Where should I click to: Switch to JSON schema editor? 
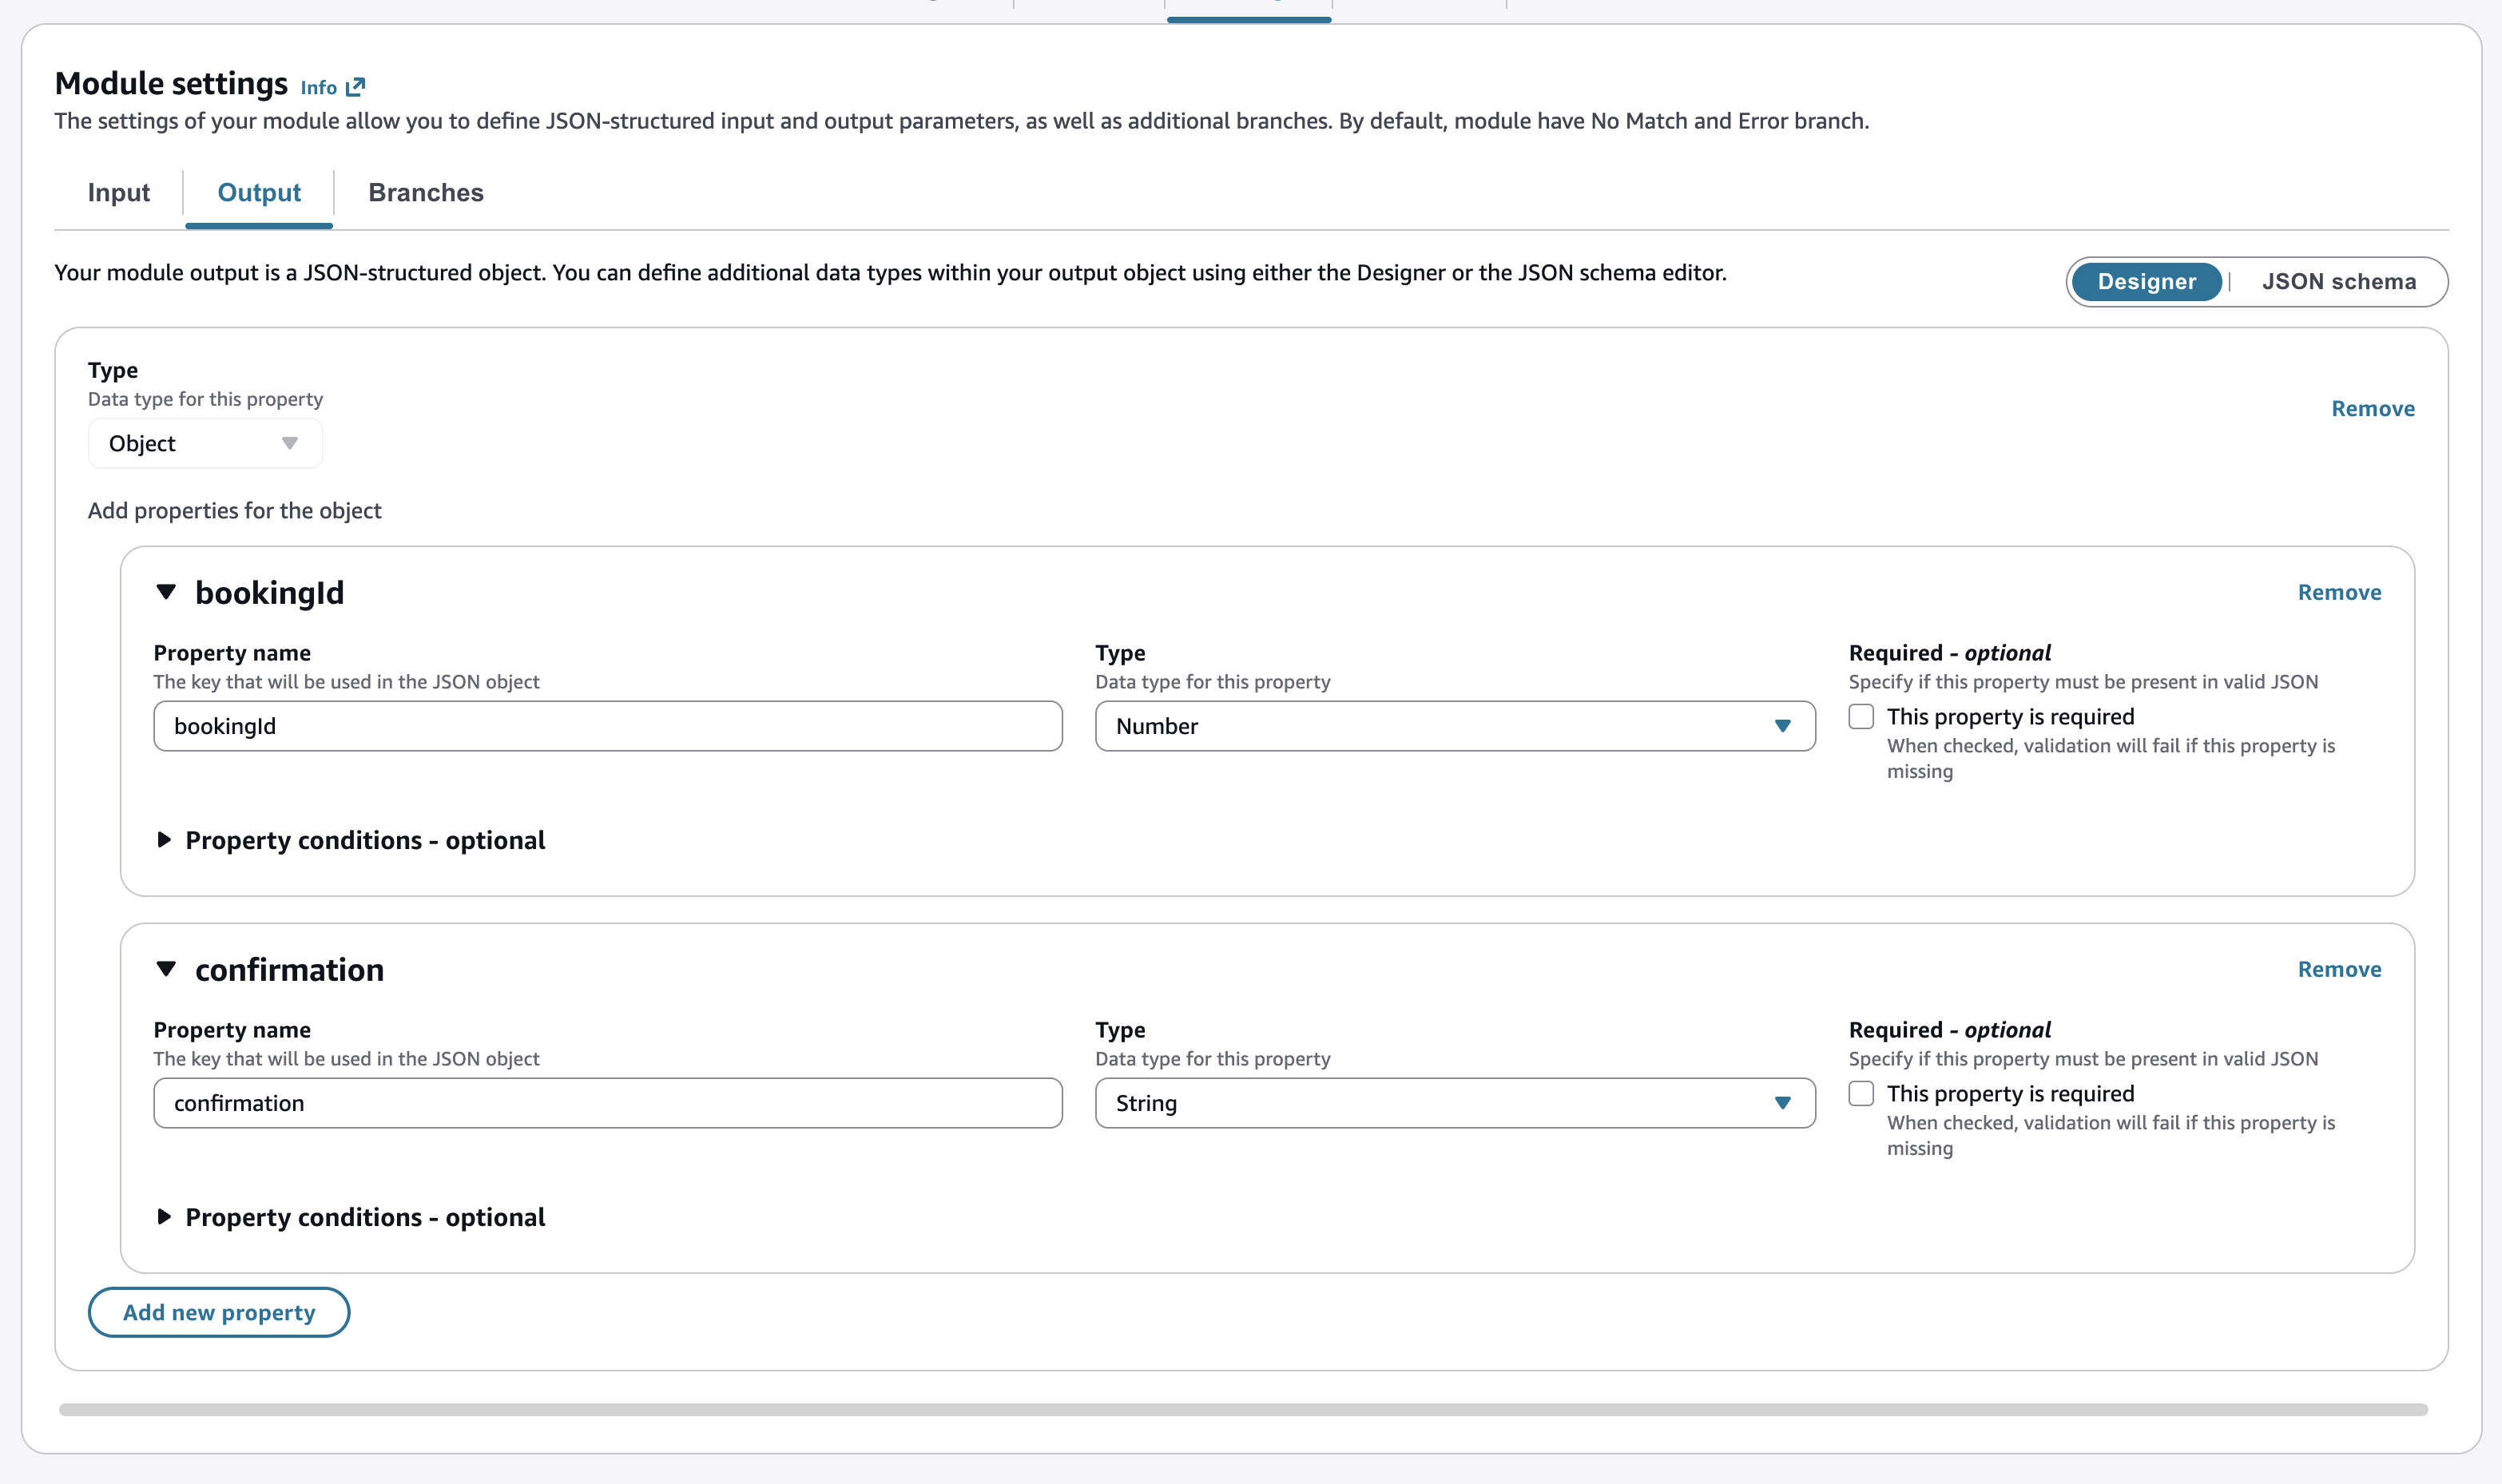[x=2338, y=281]
